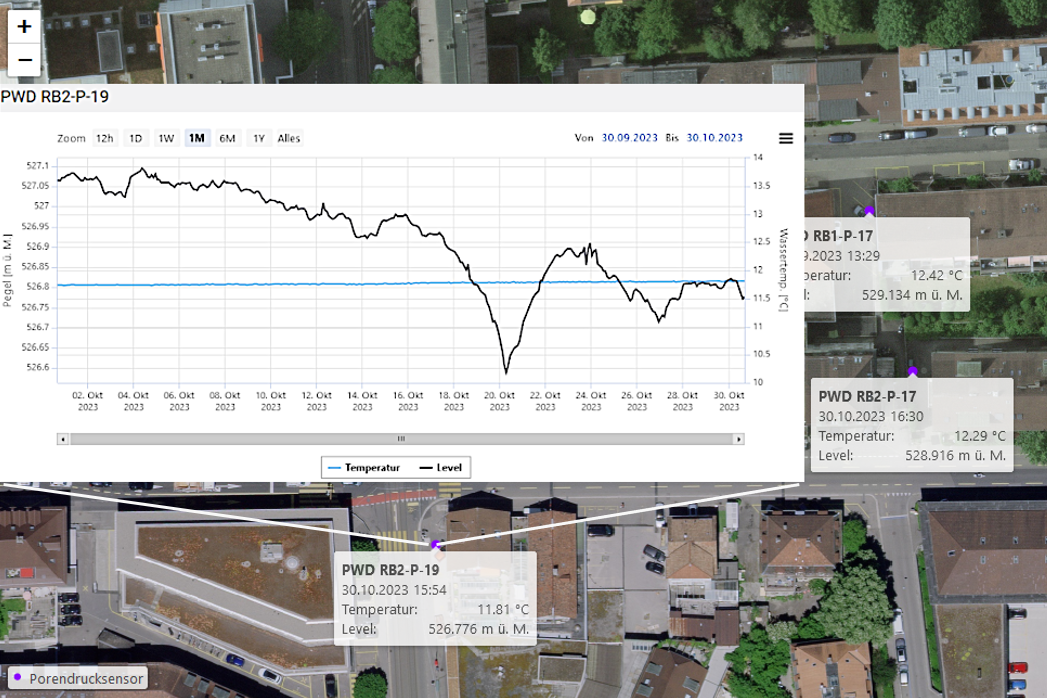Edit the Von start date field
This screenshot has width=1047, height=698.
[x=630, y=138]
